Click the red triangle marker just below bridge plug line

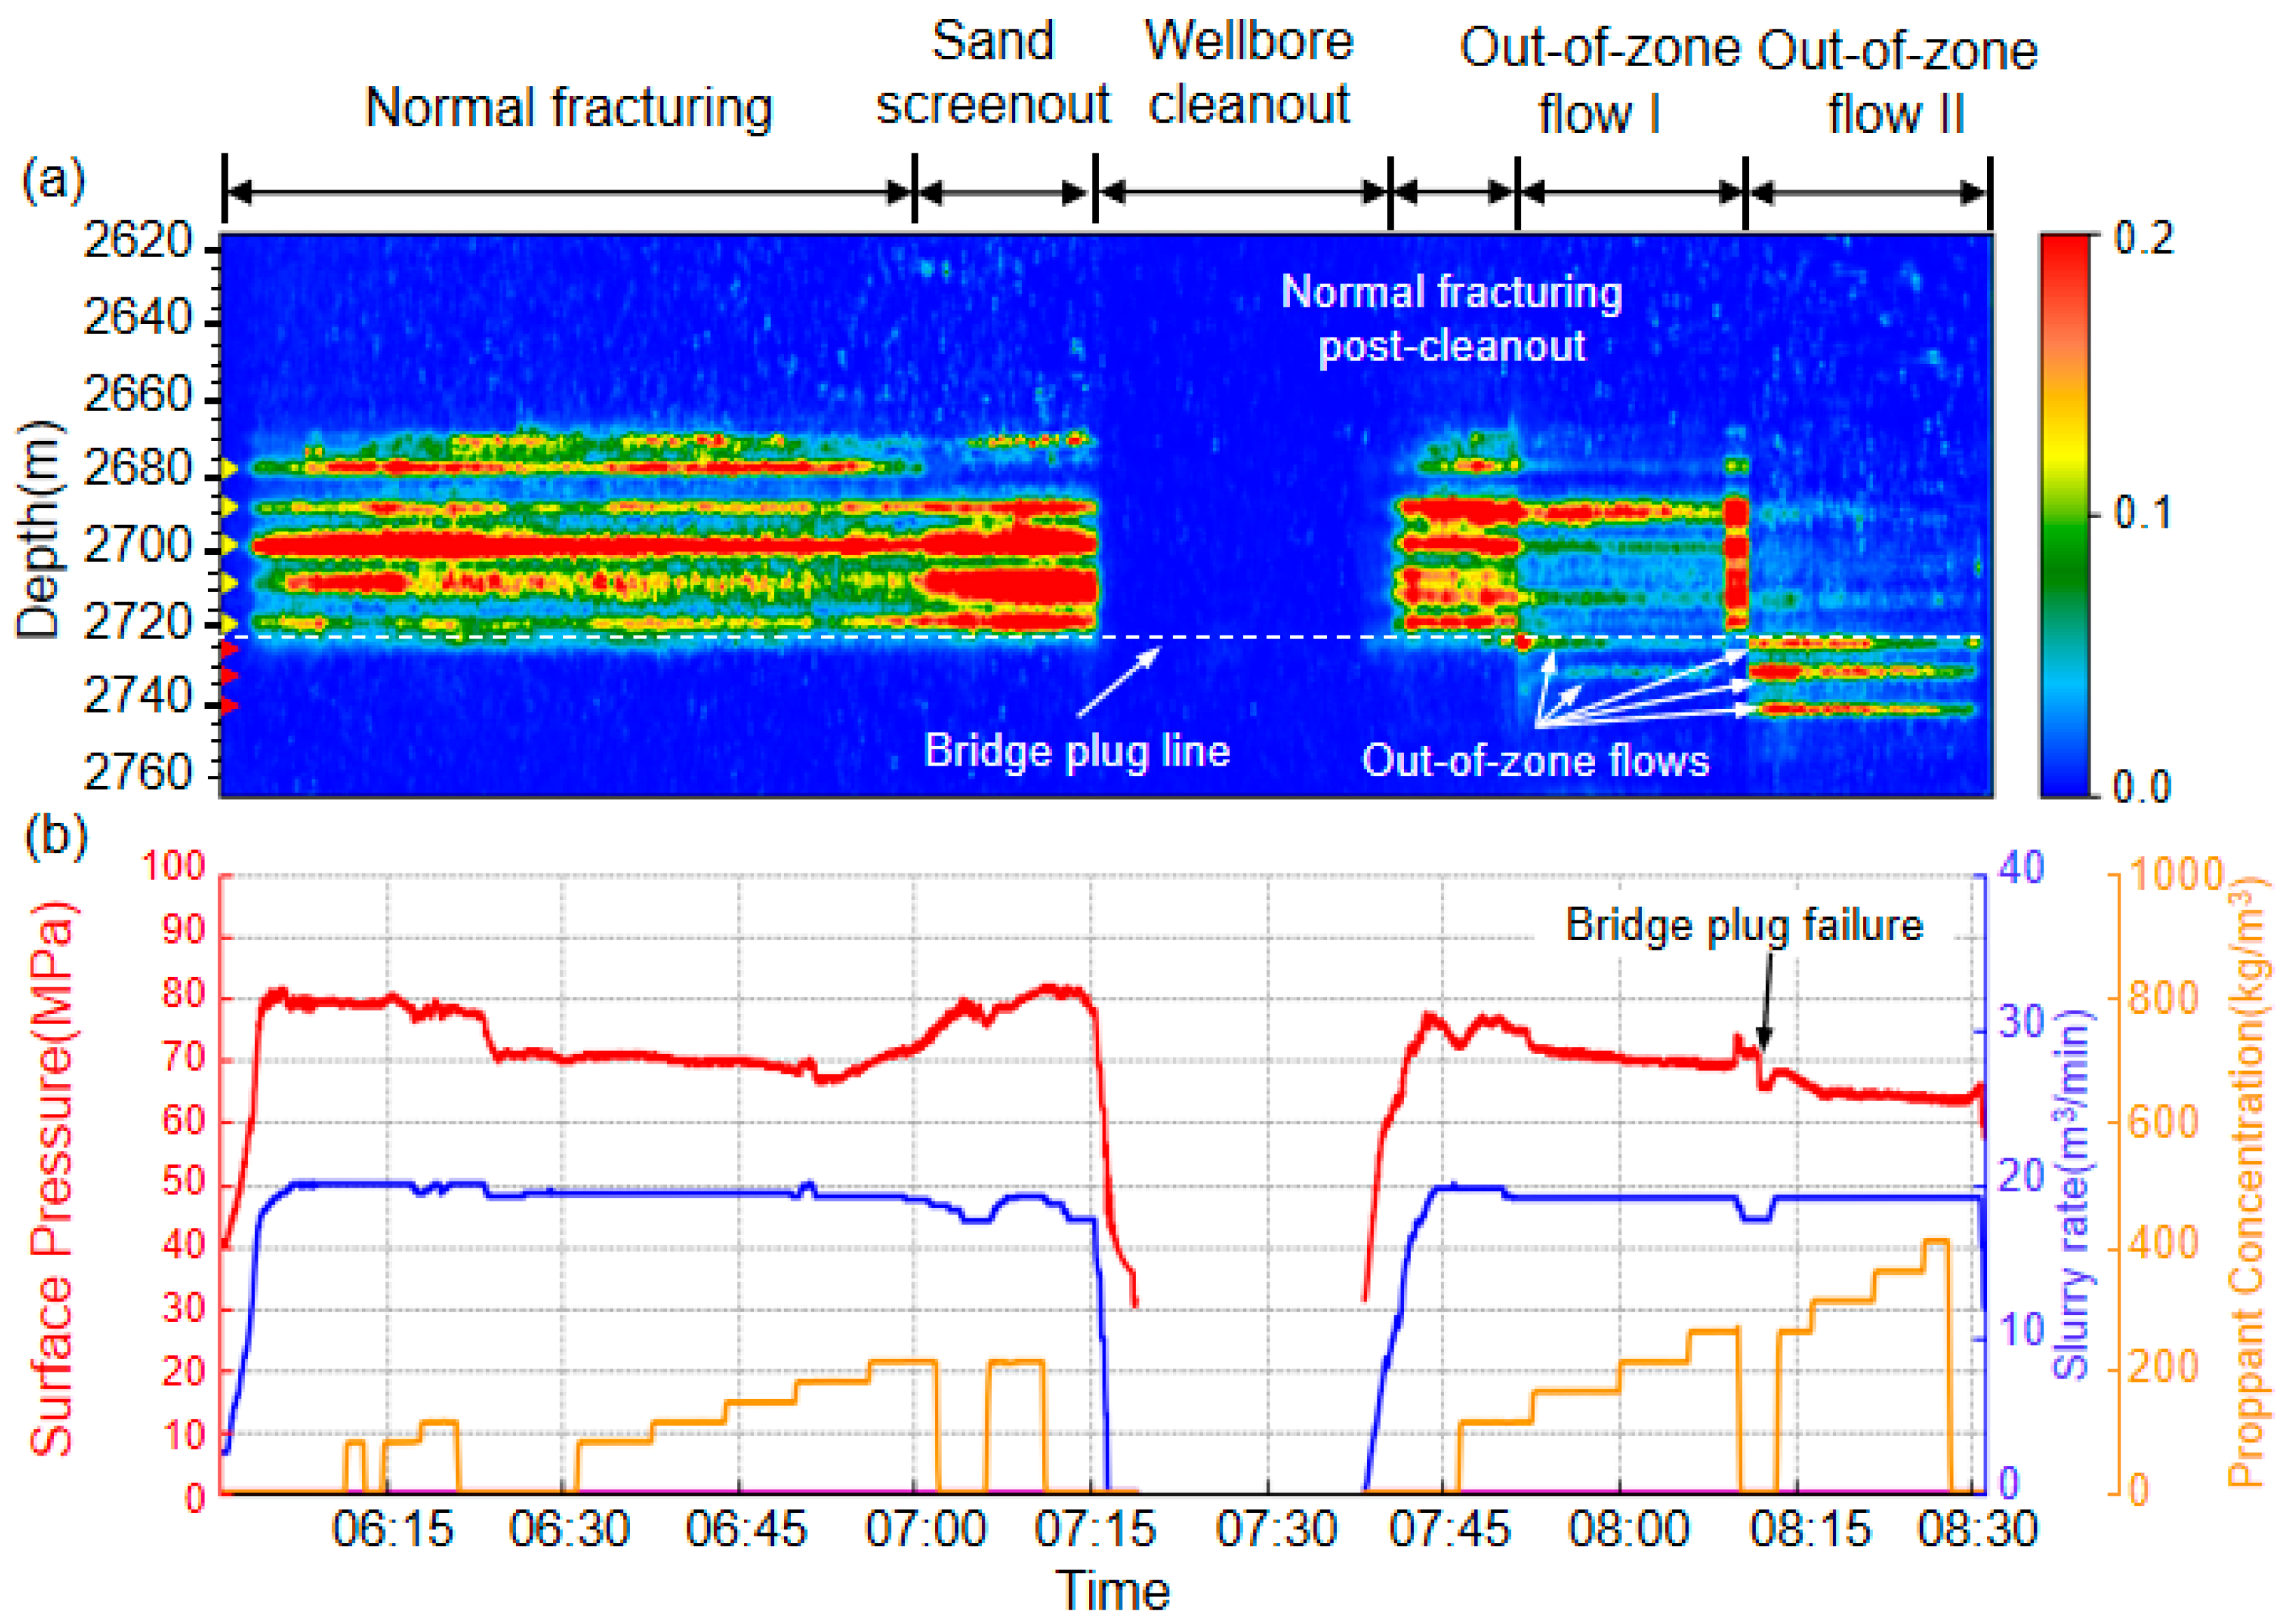(229, 649)
